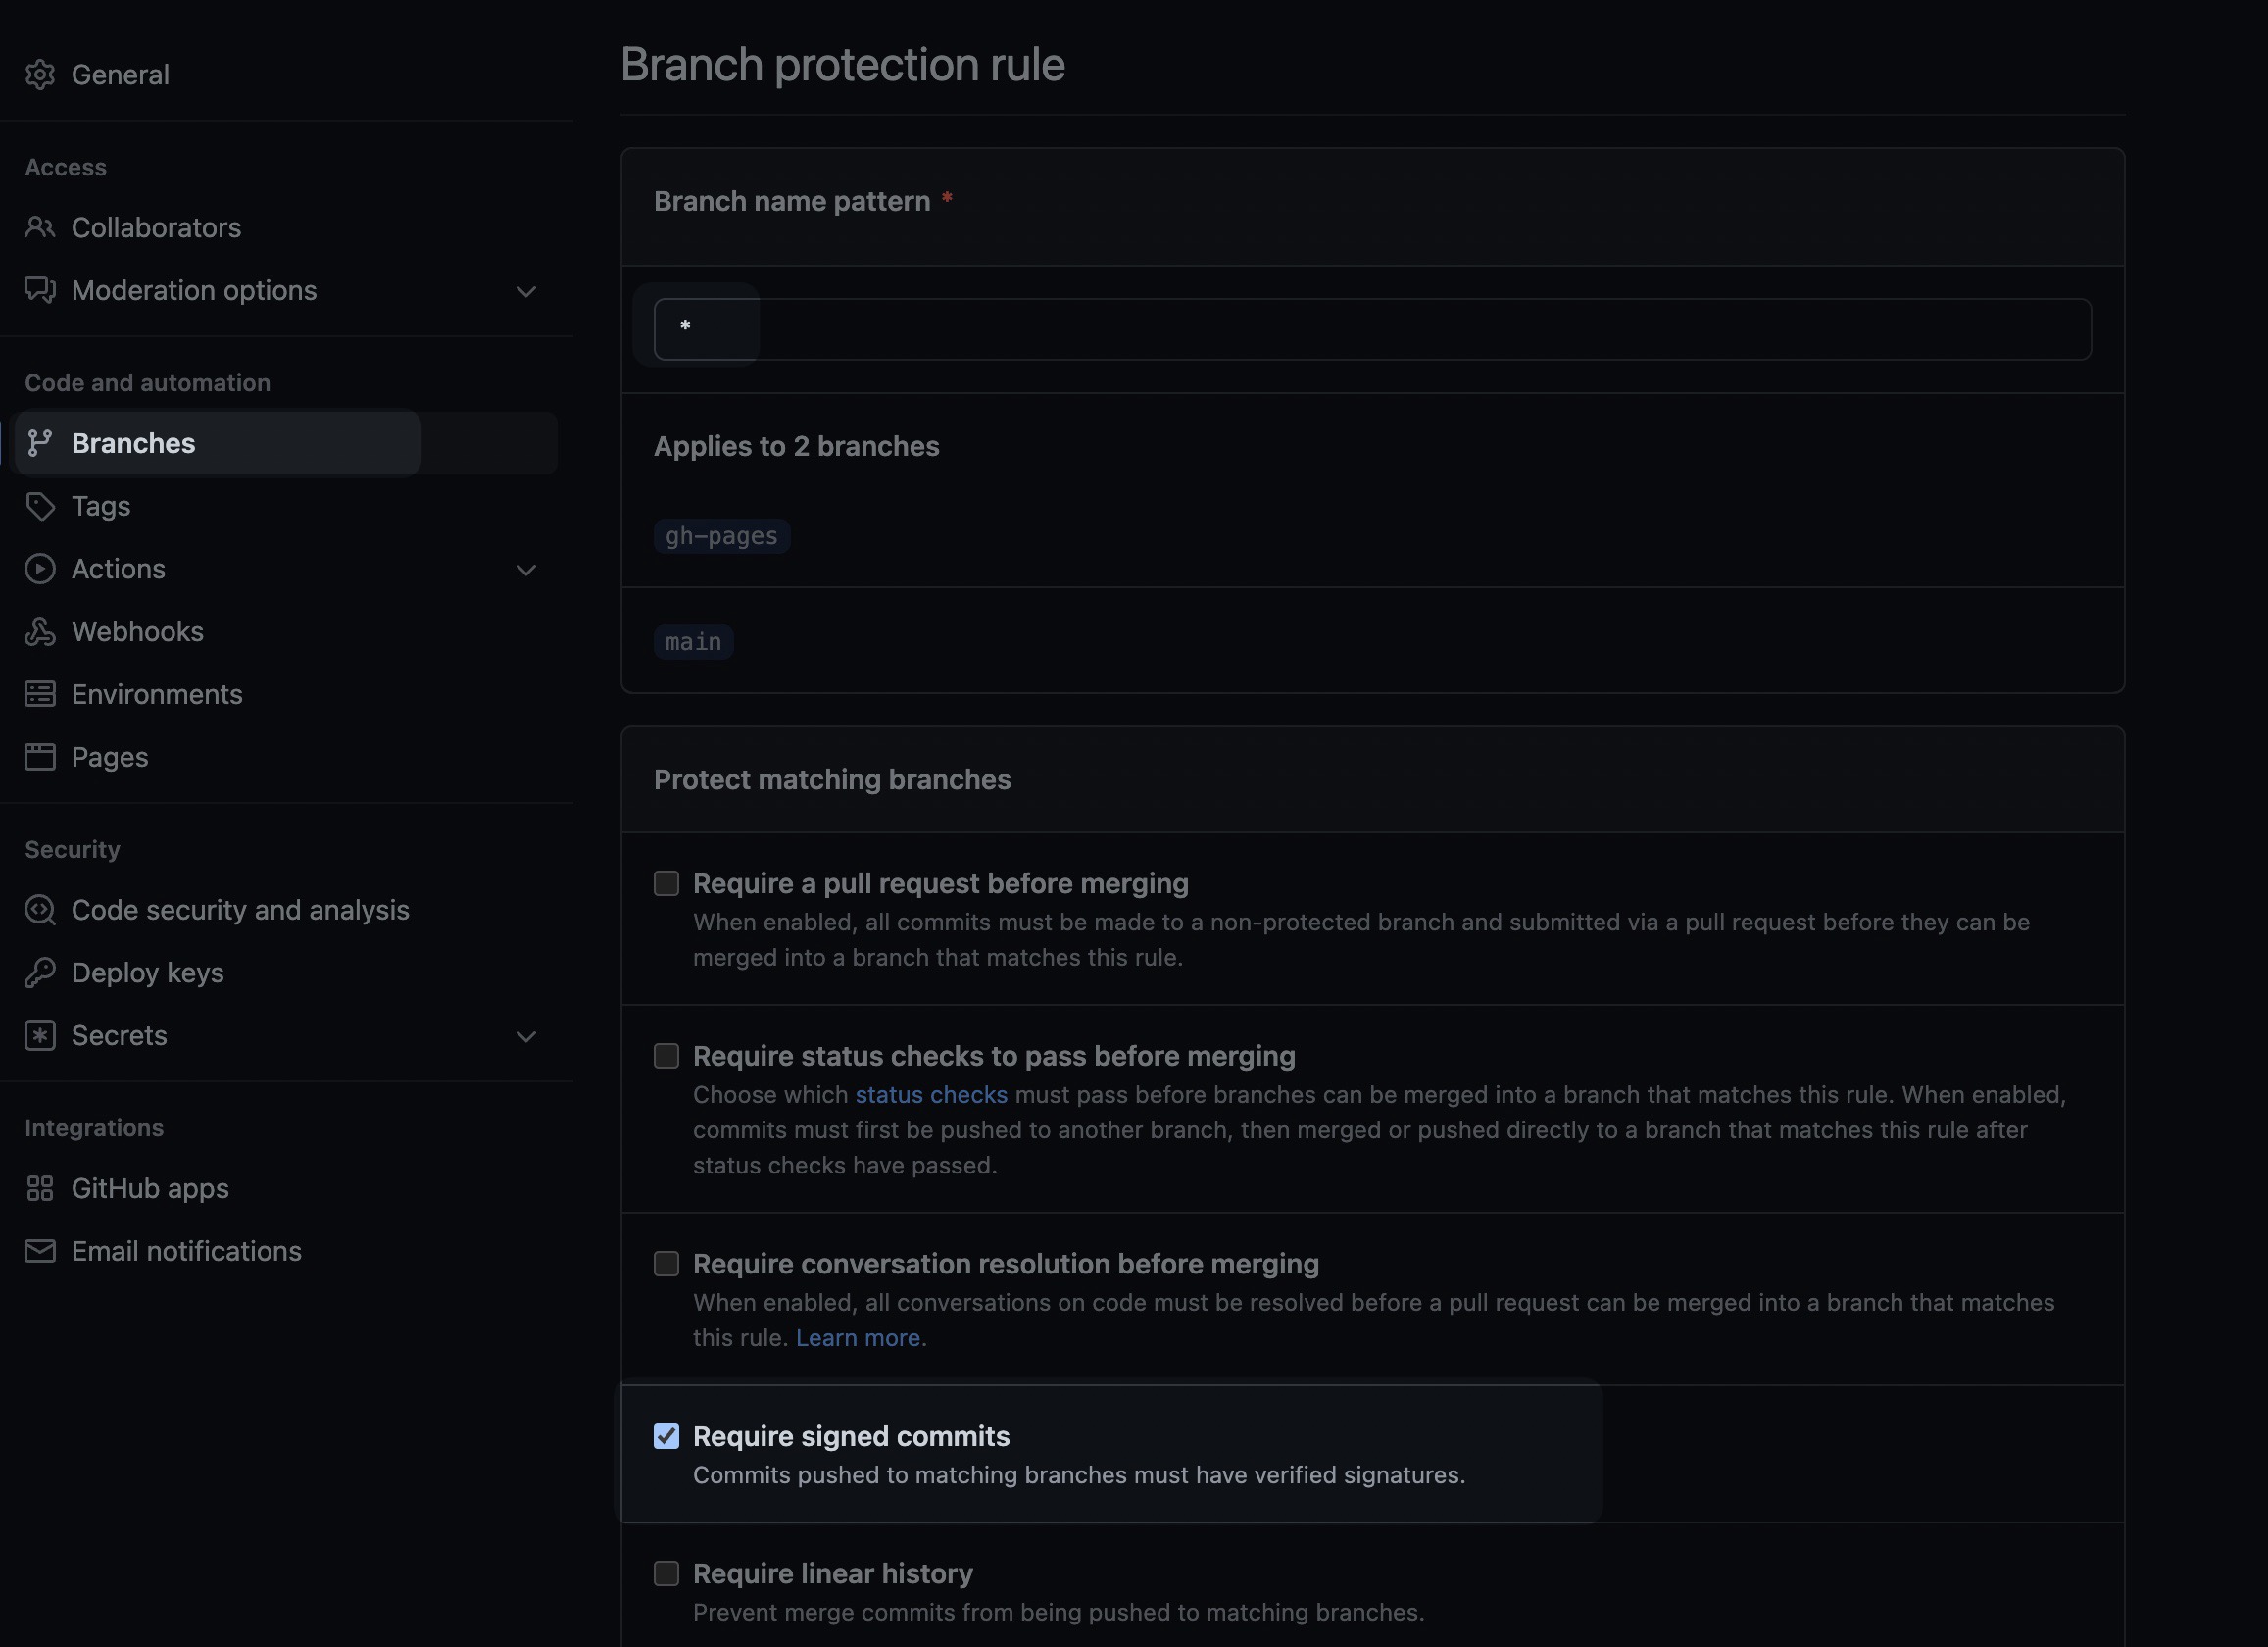Click the Moderation options comment icon
This screenshot has width=2268, height=1647.
[x=40, y=290]
